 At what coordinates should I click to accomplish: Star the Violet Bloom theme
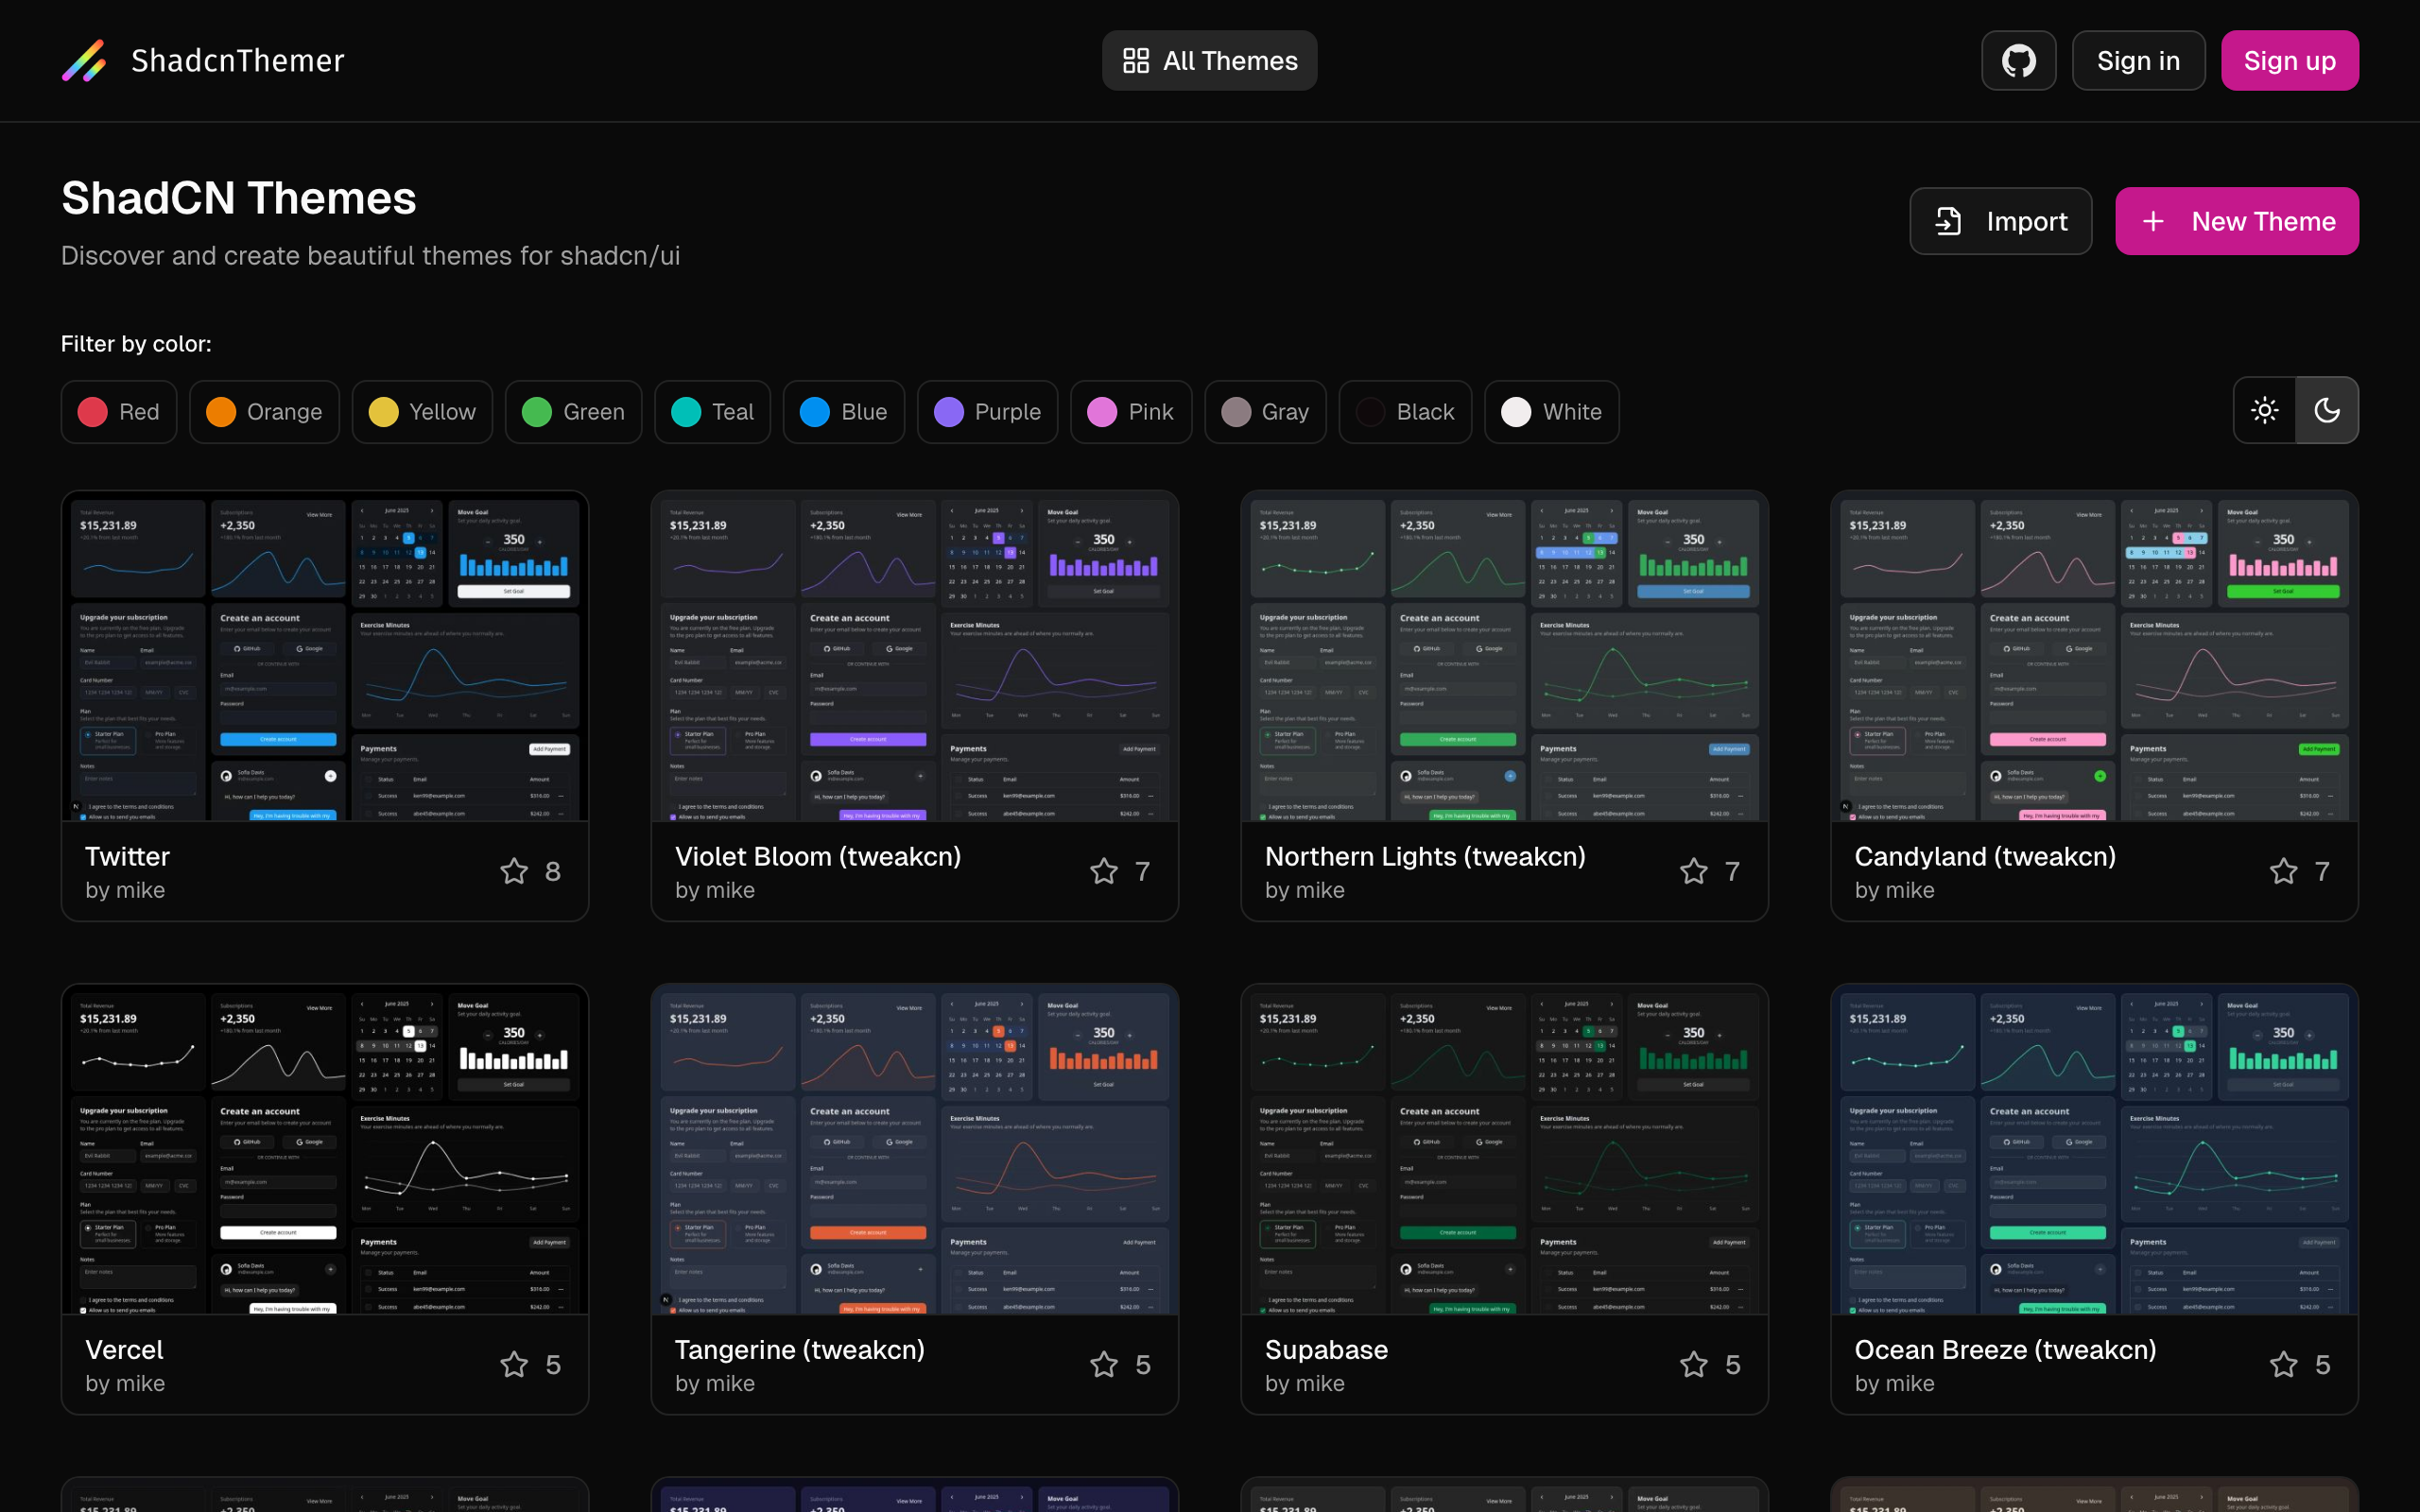(1103, 871)
